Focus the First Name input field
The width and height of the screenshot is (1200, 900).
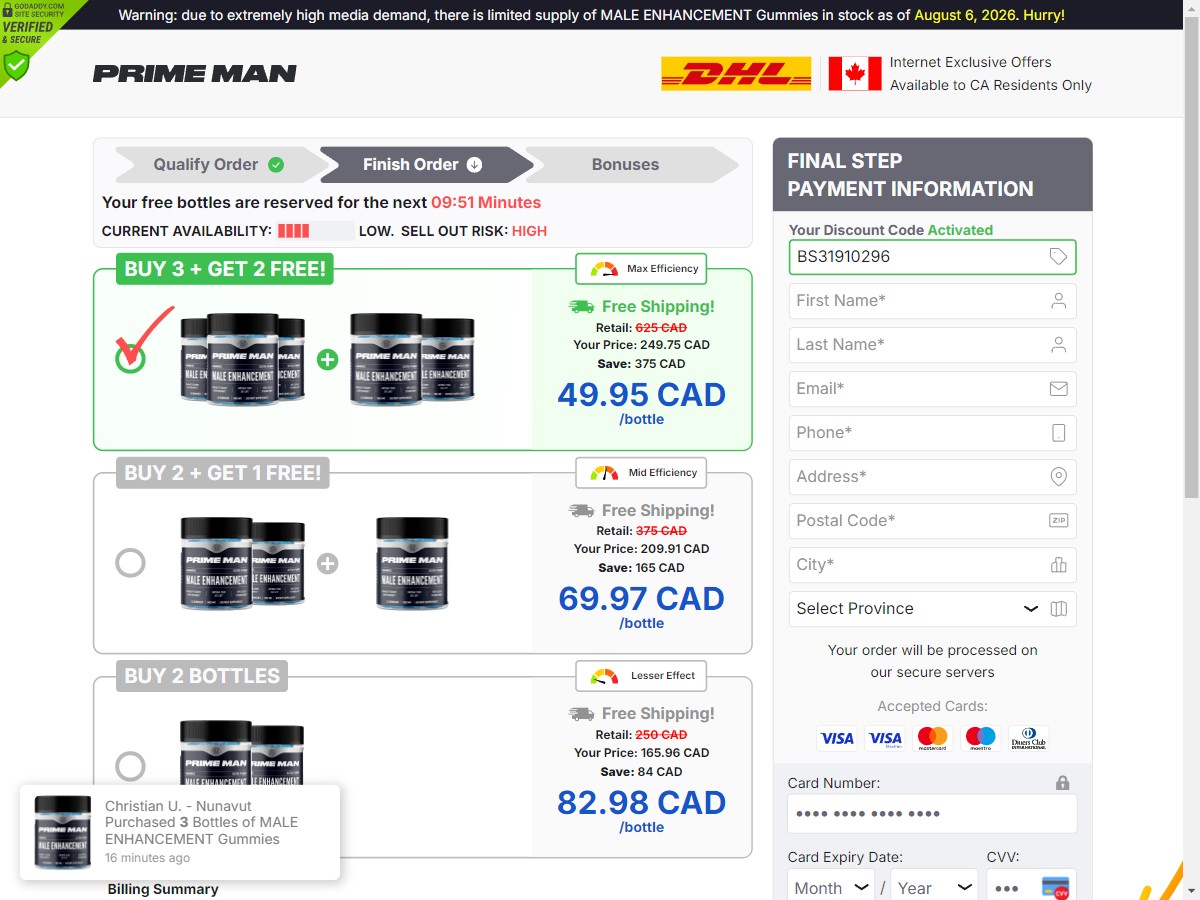coord(932,301)
